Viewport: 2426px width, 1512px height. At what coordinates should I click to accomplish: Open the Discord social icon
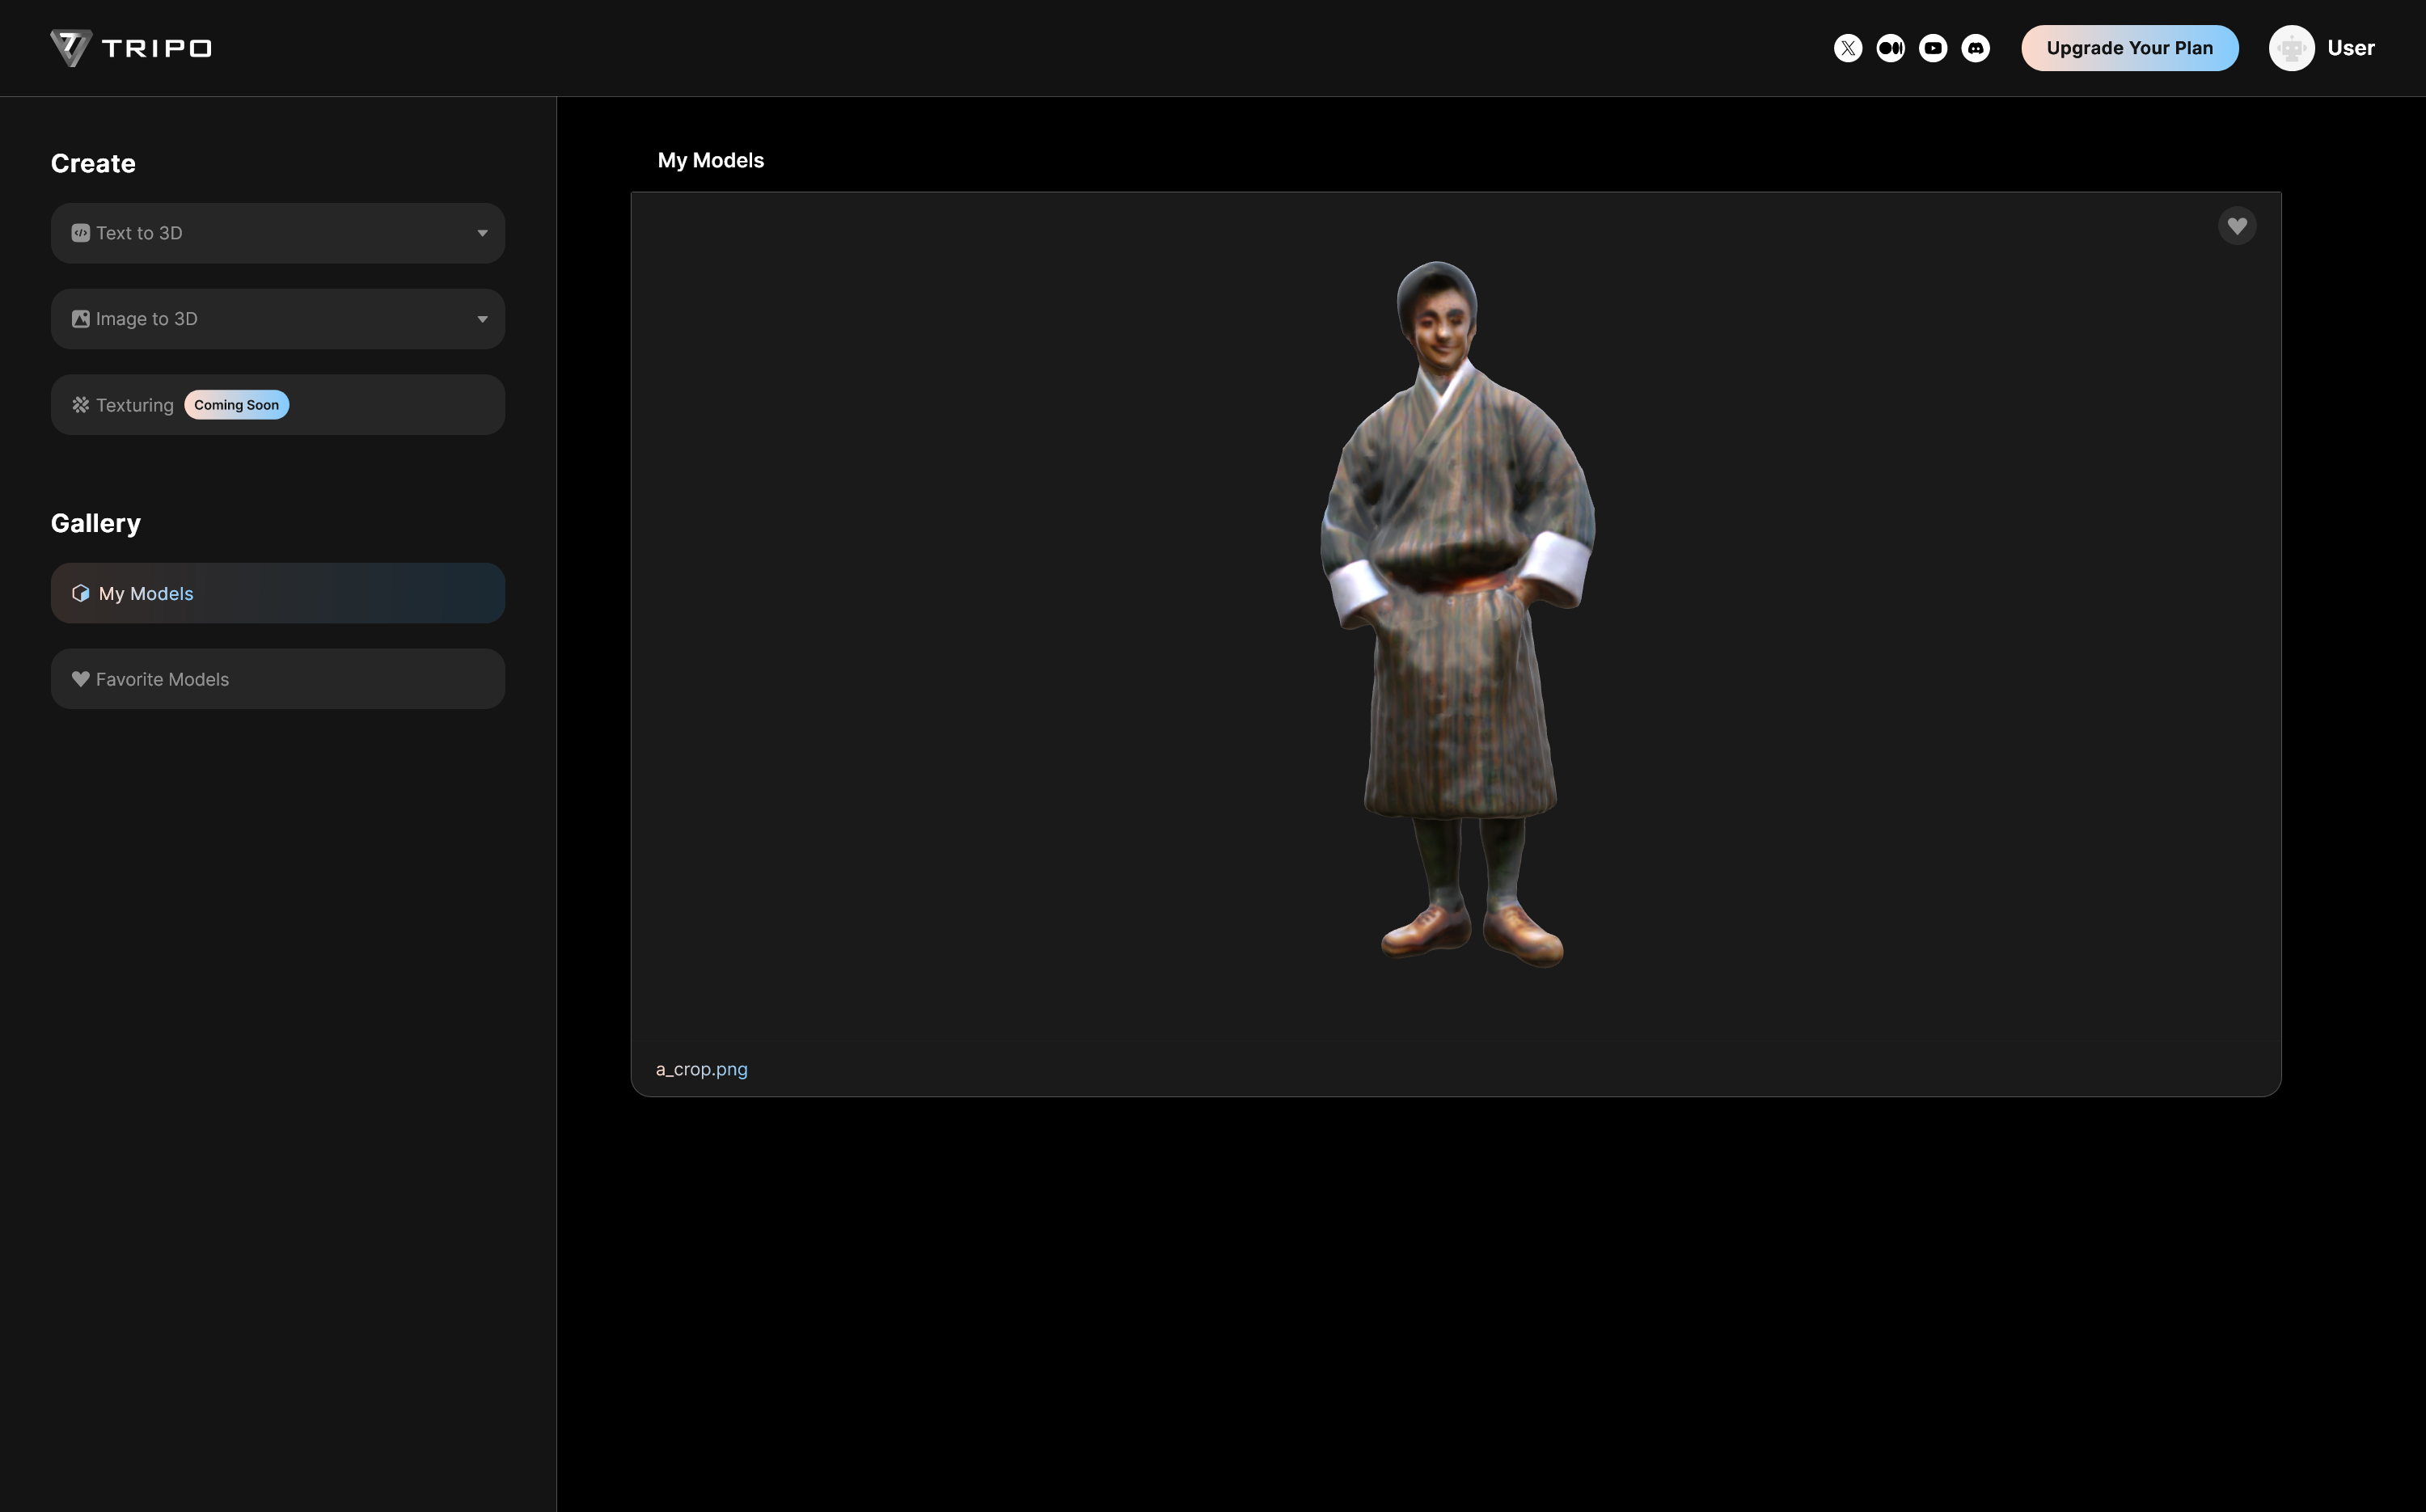pyautogui.click(x=1976, y=48)
